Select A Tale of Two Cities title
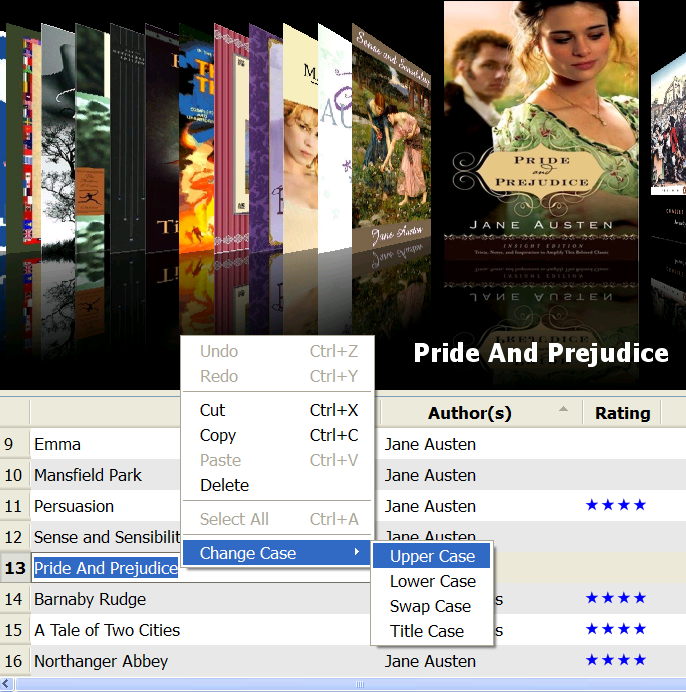The image size is (686, 692). 107,630
